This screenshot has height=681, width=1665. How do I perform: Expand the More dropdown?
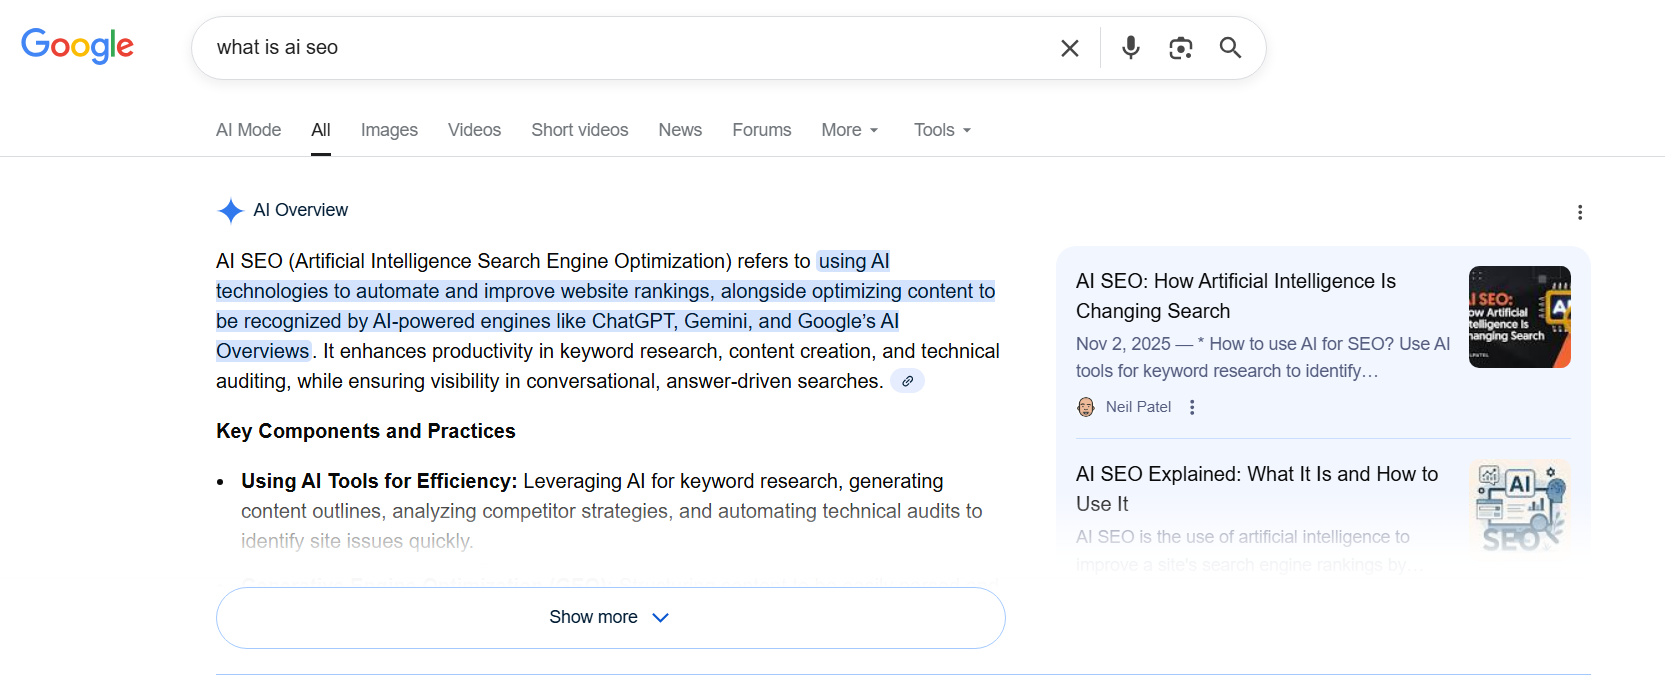pyautogui.click(x=850, y=130)
